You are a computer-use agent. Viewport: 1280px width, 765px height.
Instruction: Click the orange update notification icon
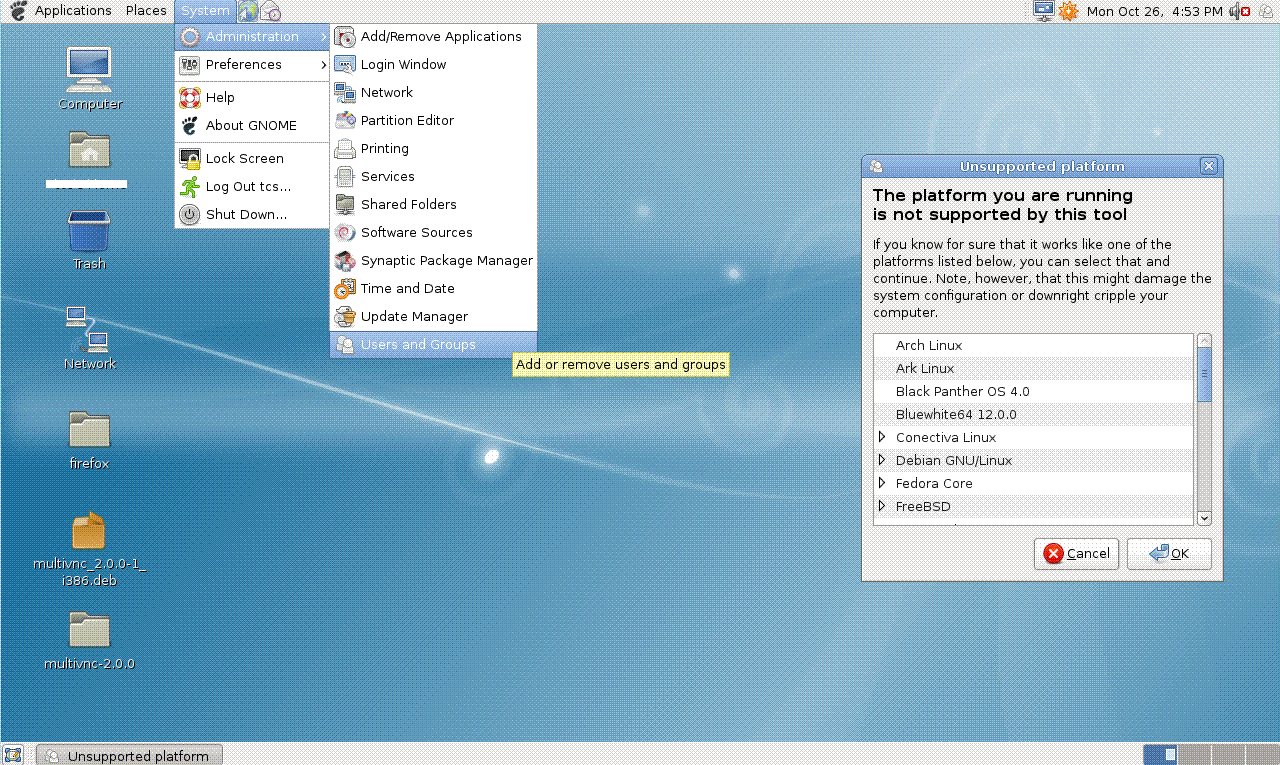click(1069, 11)
